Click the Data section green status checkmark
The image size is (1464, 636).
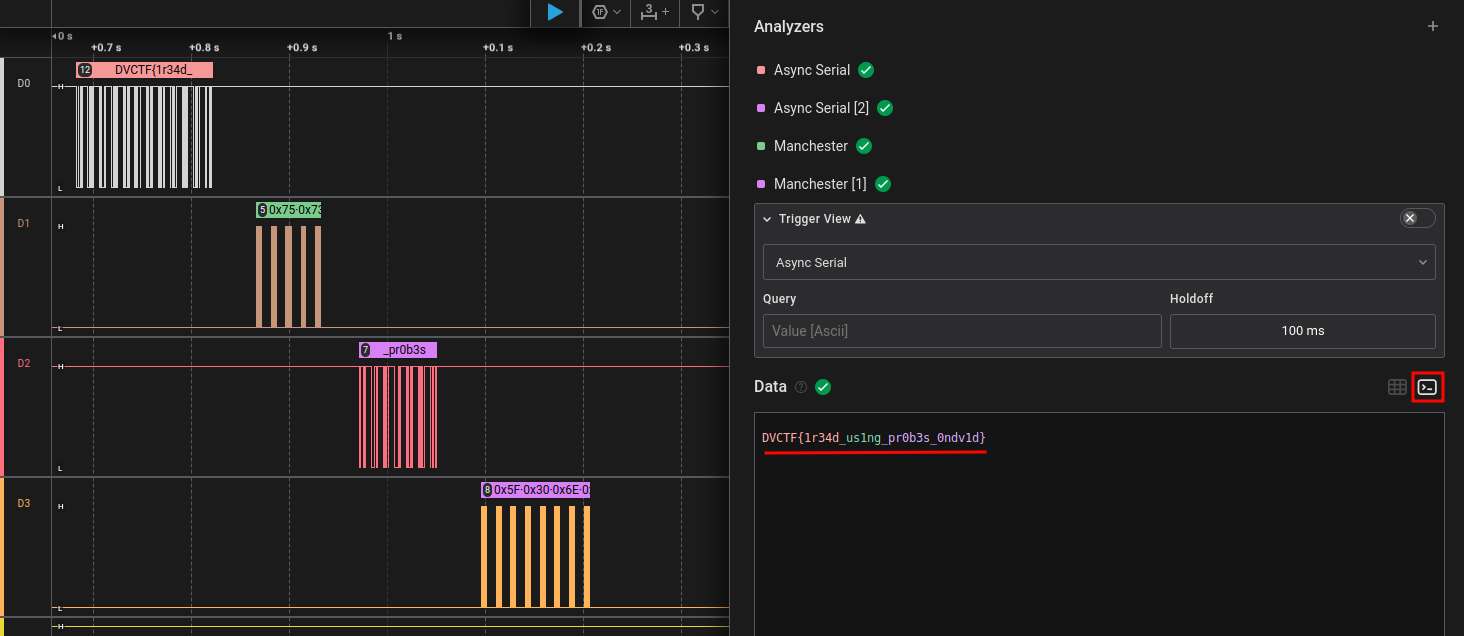(823, 387)
